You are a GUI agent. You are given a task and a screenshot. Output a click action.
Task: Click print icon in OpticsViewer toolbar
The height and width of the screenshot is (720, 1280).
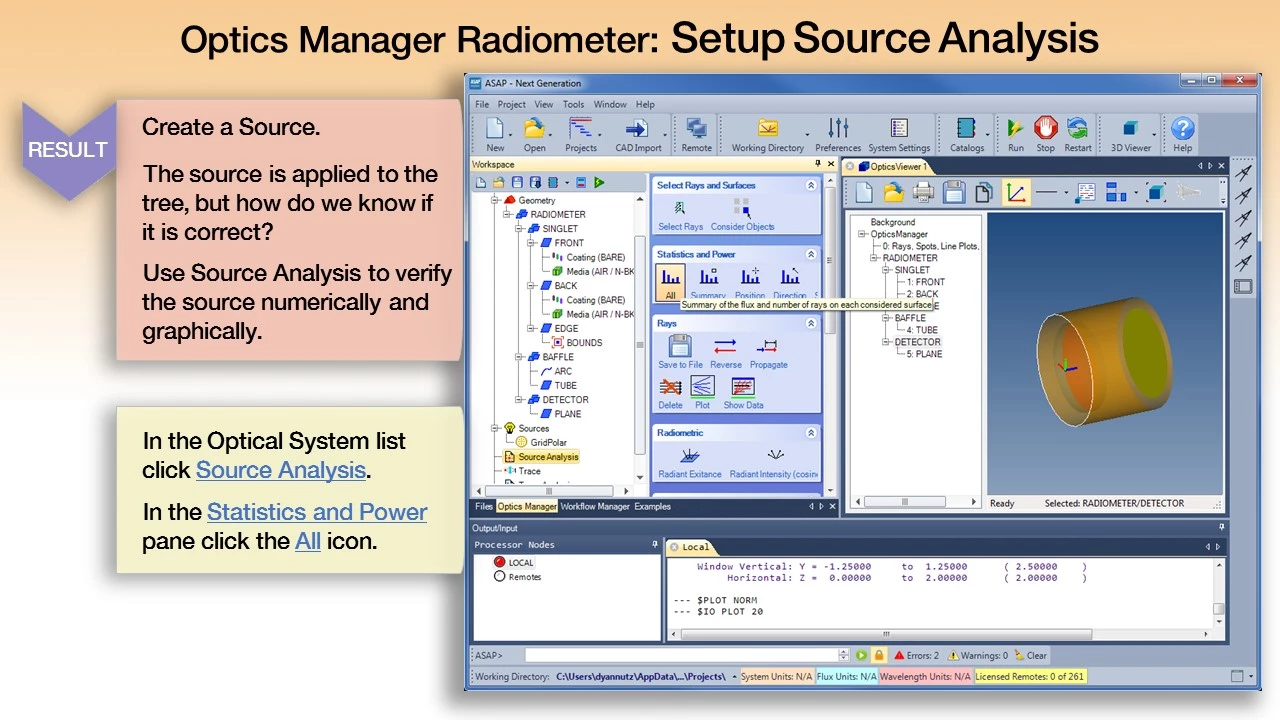pos(923,193)
